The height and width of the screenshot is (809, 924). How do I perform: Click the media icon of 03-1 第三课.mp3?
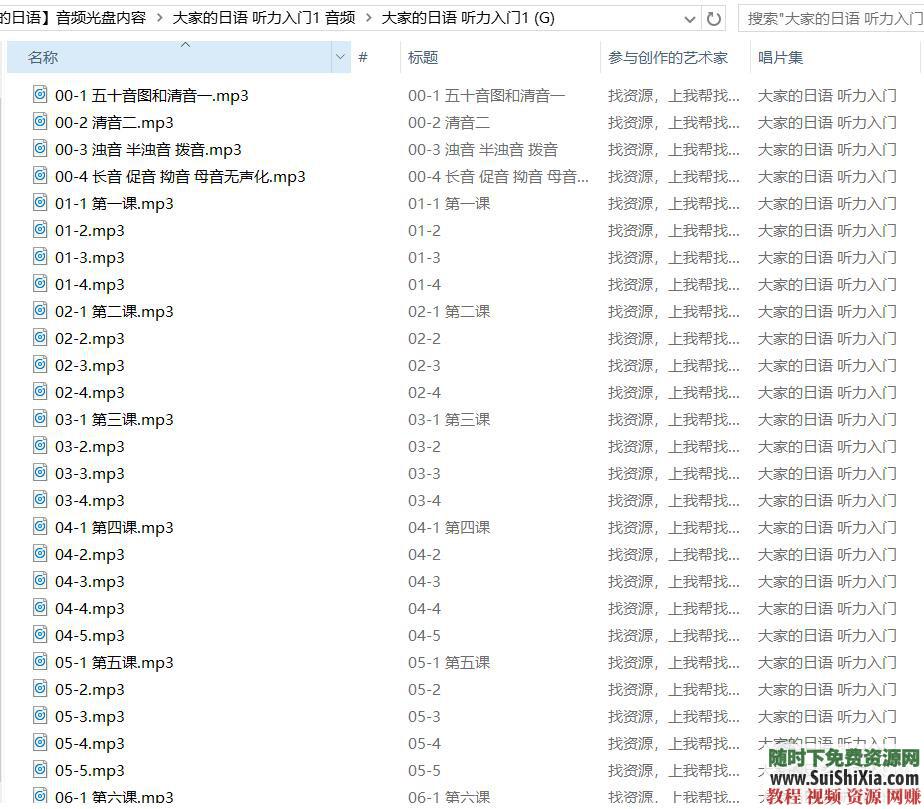pos(40,419)
